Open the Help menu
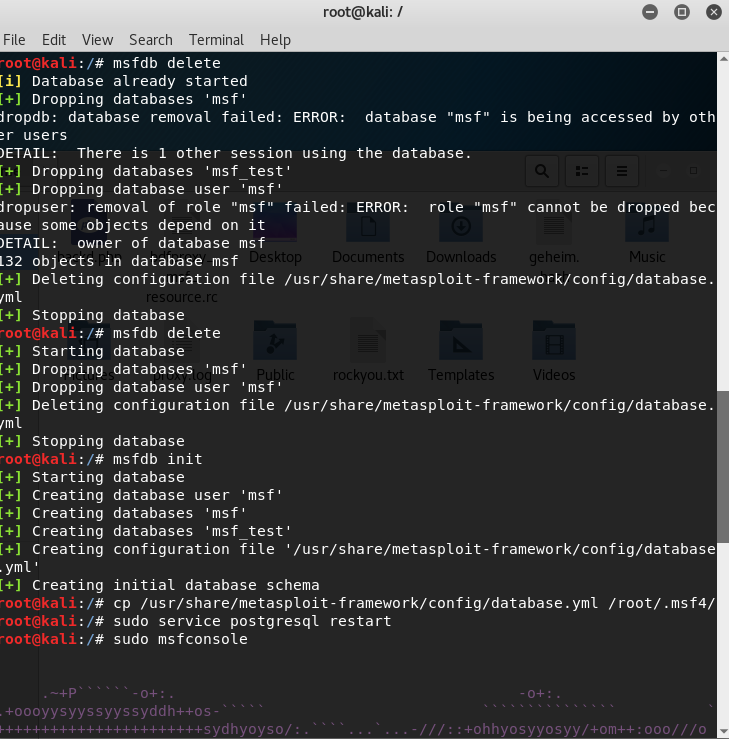This screenshot has height=739, width=729. [275, 40]
